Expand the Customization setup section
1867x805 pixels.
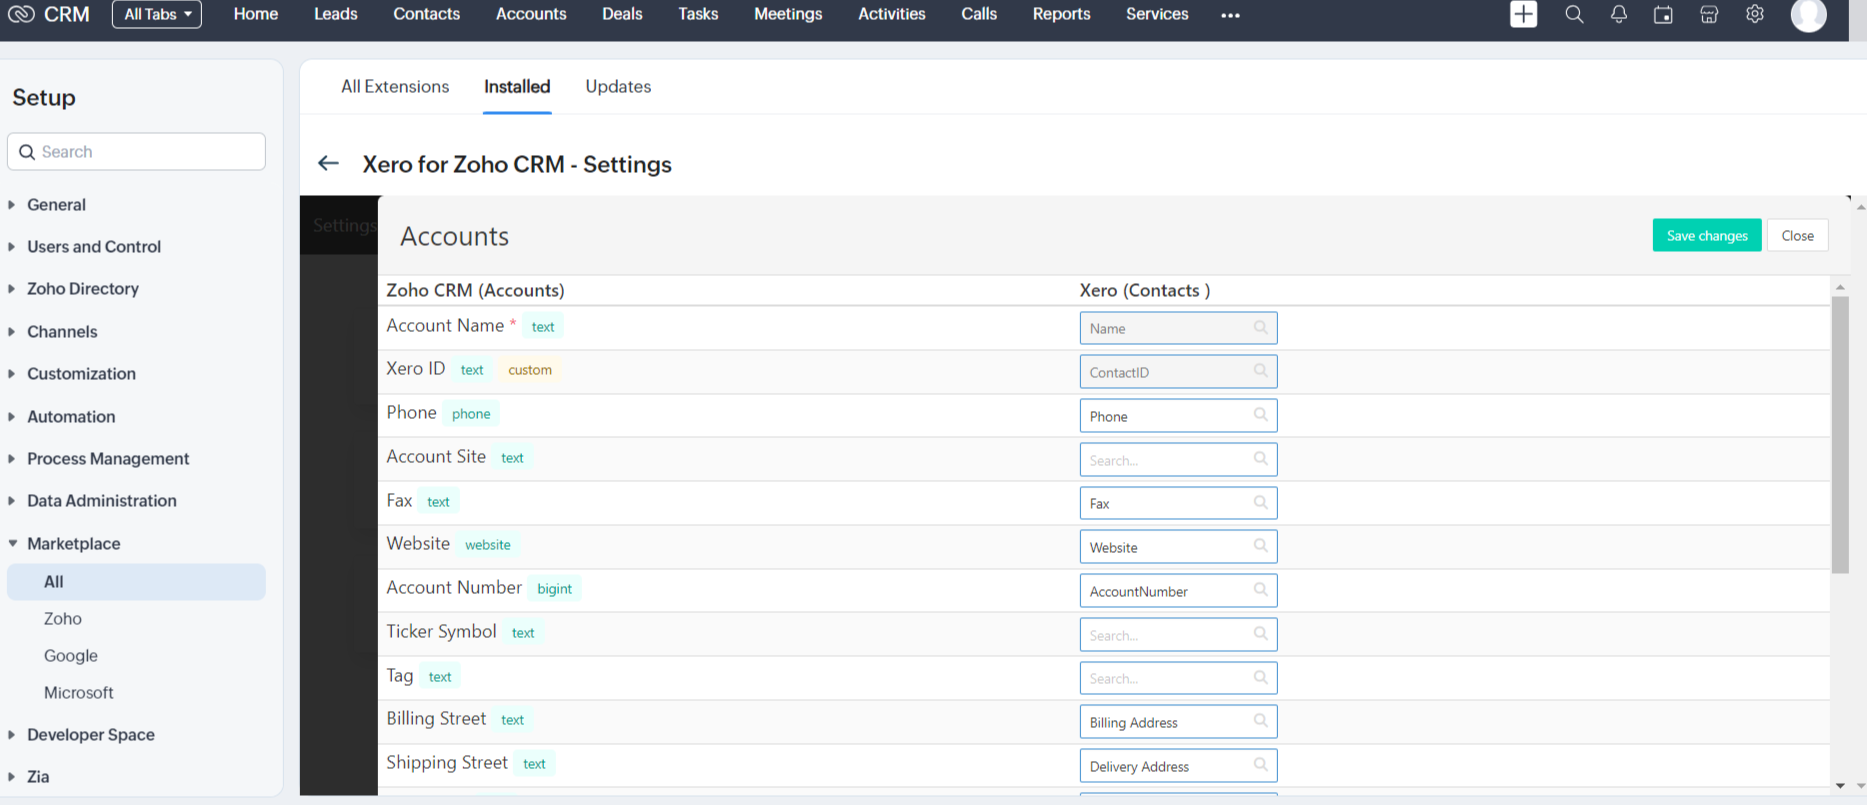click(81, 374)
